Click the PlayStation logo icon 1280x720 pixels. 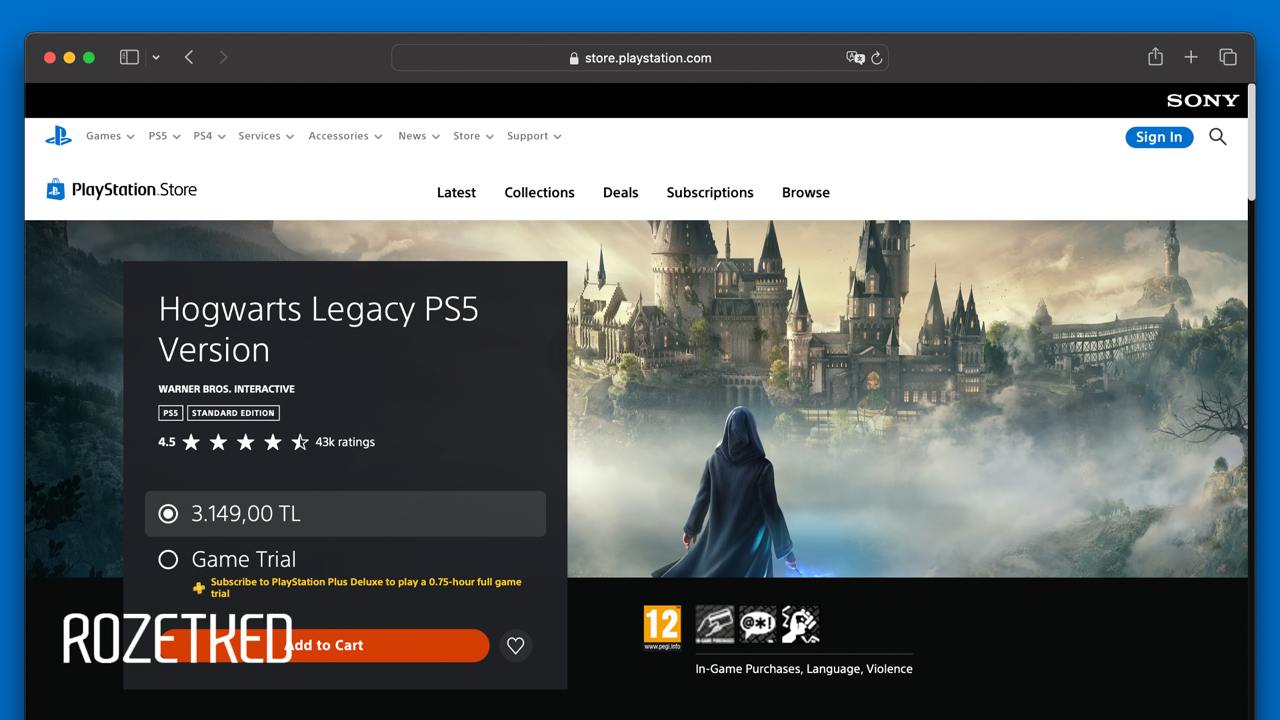(59, 136)
